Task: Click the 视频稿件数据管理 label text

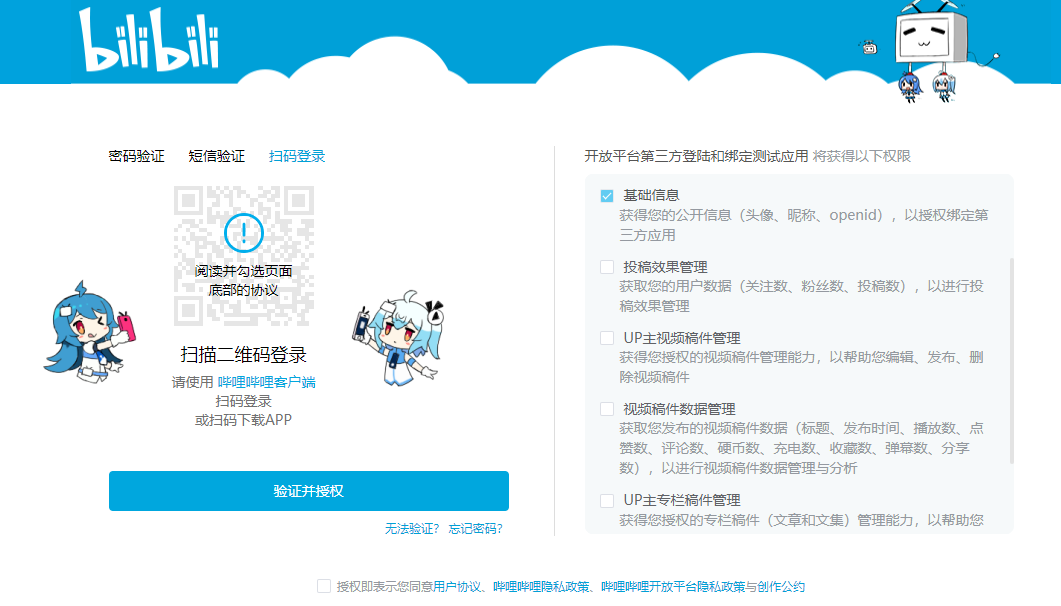Action: [679, 409]
